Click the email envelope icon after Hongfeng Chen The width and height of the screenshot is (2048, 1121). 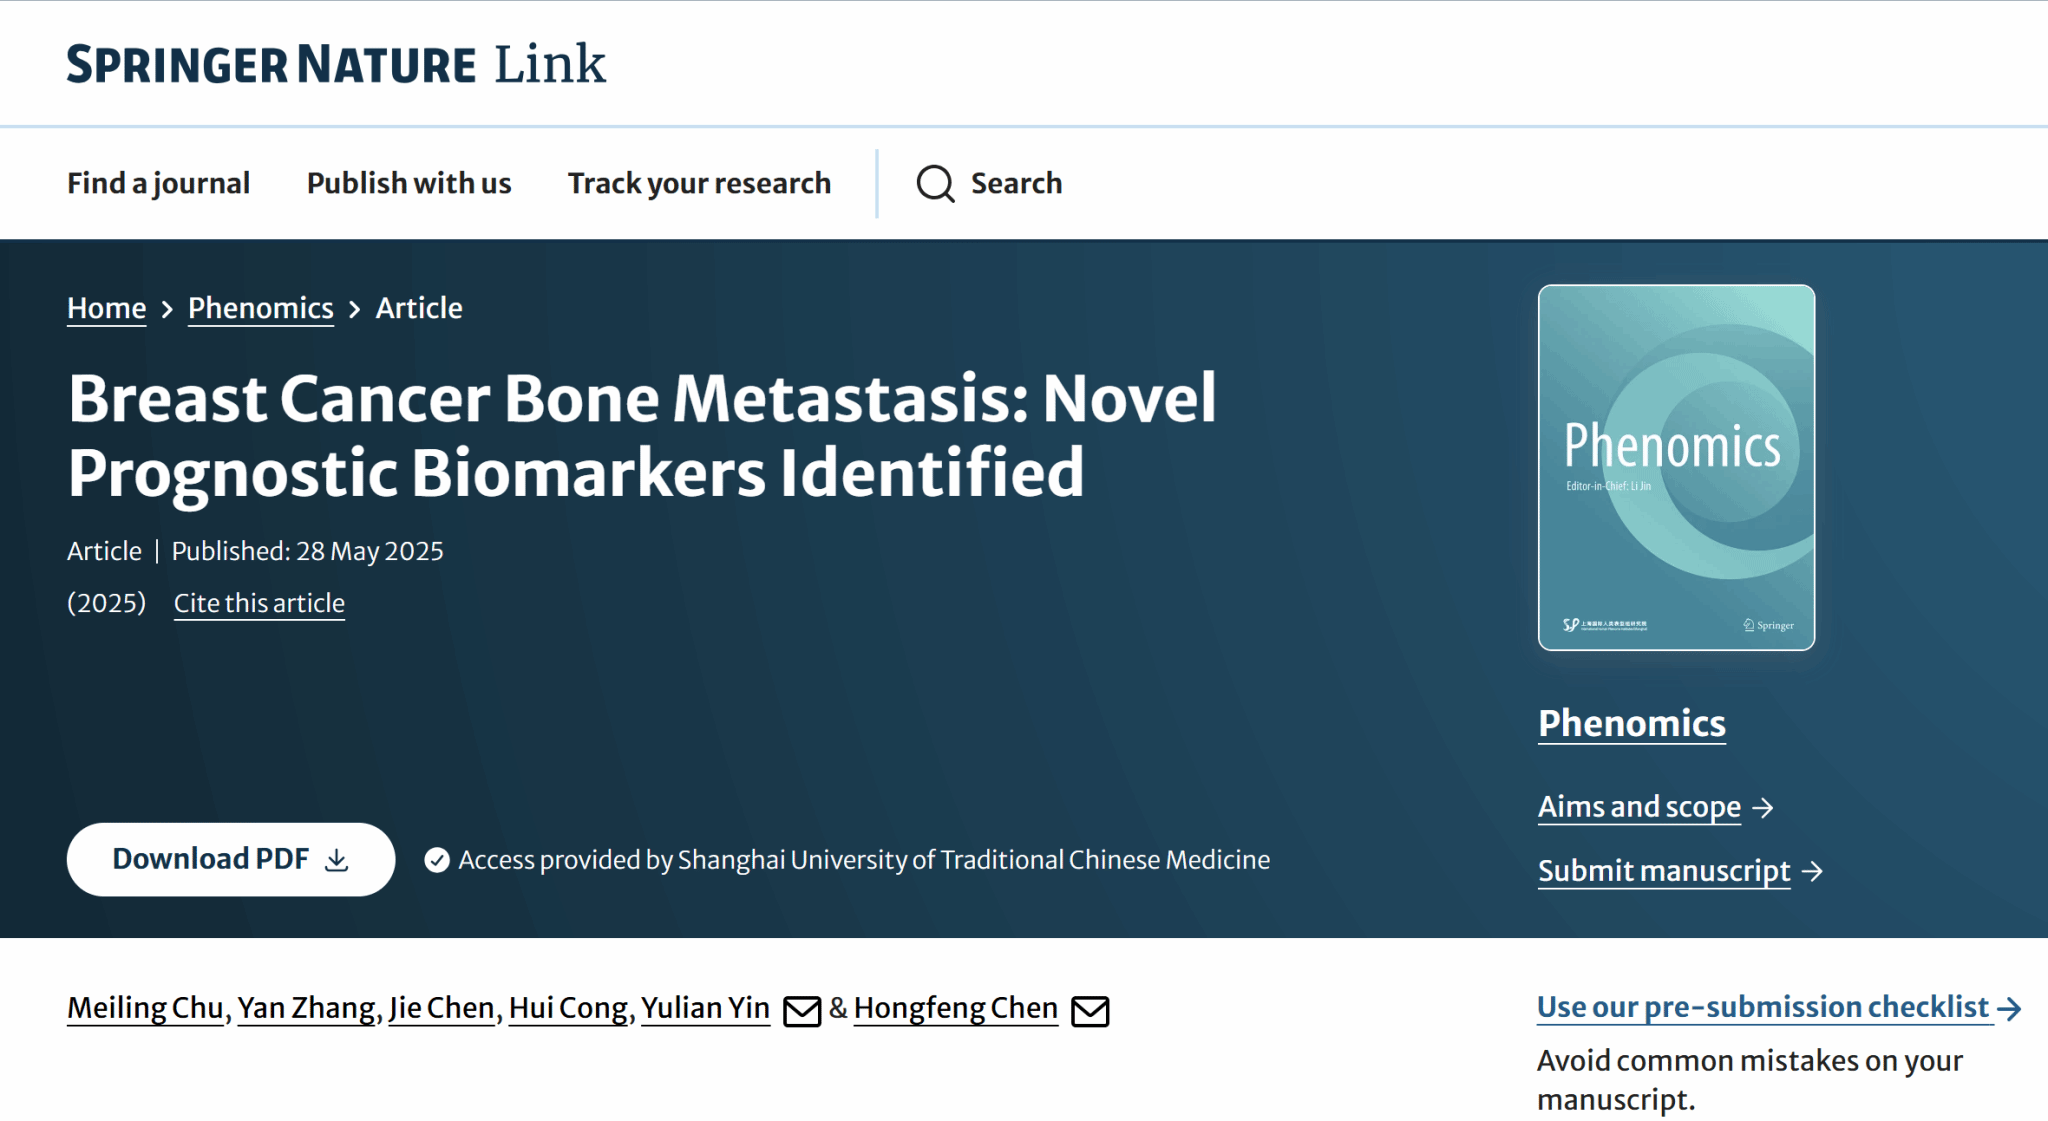(x=1090, y=1011)
